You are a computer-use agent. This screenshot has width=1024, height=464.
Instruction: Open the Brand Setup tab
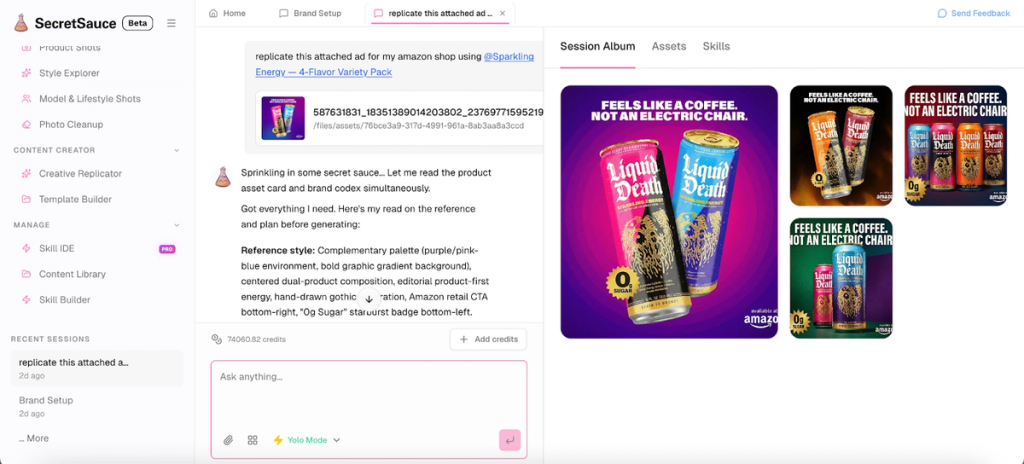(310, 13)
